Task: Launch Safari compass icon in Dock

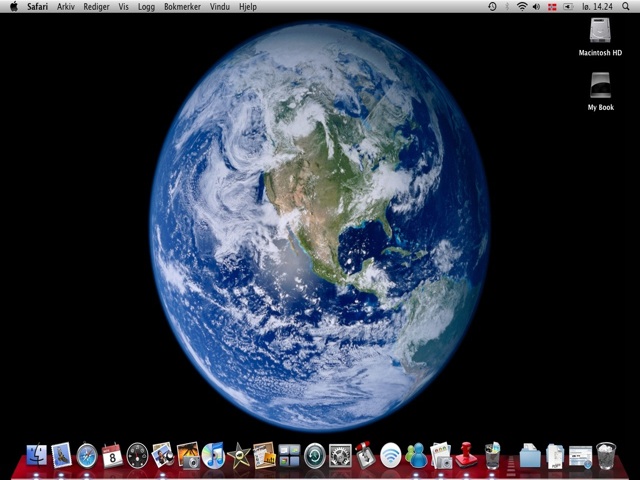Action: (x=87, y=456)
